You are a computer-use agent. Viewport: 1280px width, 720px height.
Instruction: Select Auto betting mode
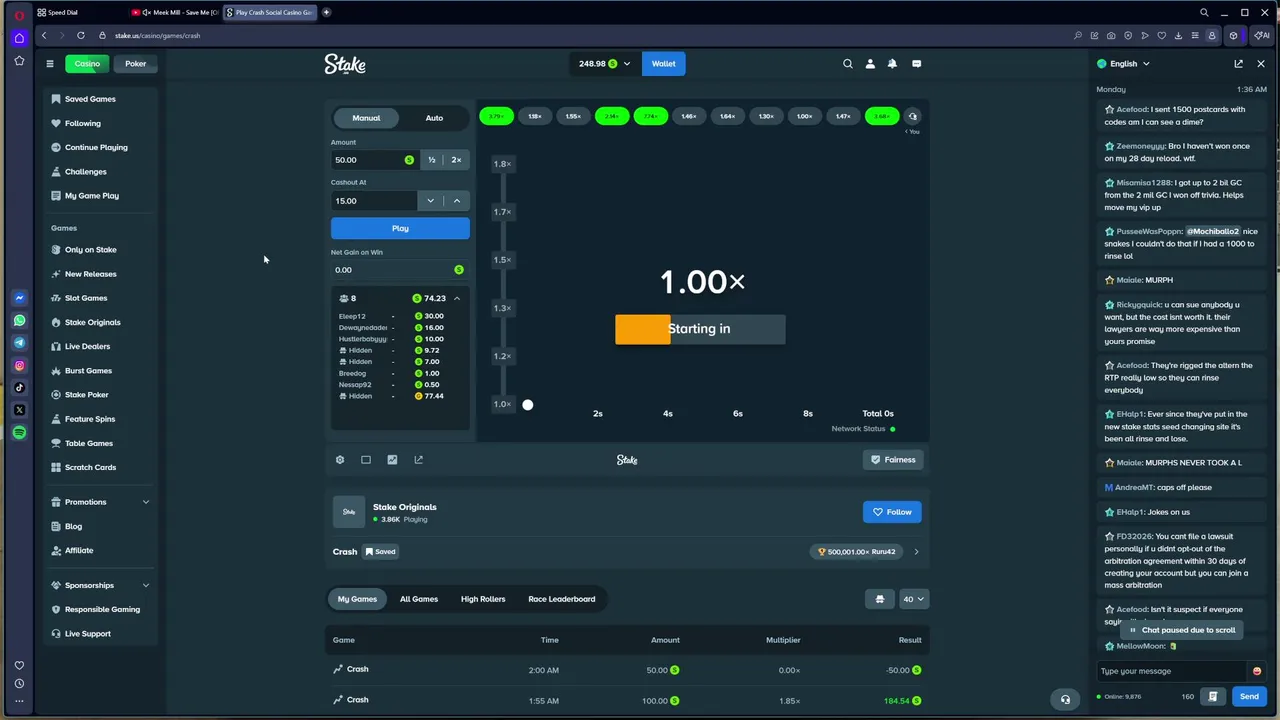pyautogui.click(x=434, y=118)
